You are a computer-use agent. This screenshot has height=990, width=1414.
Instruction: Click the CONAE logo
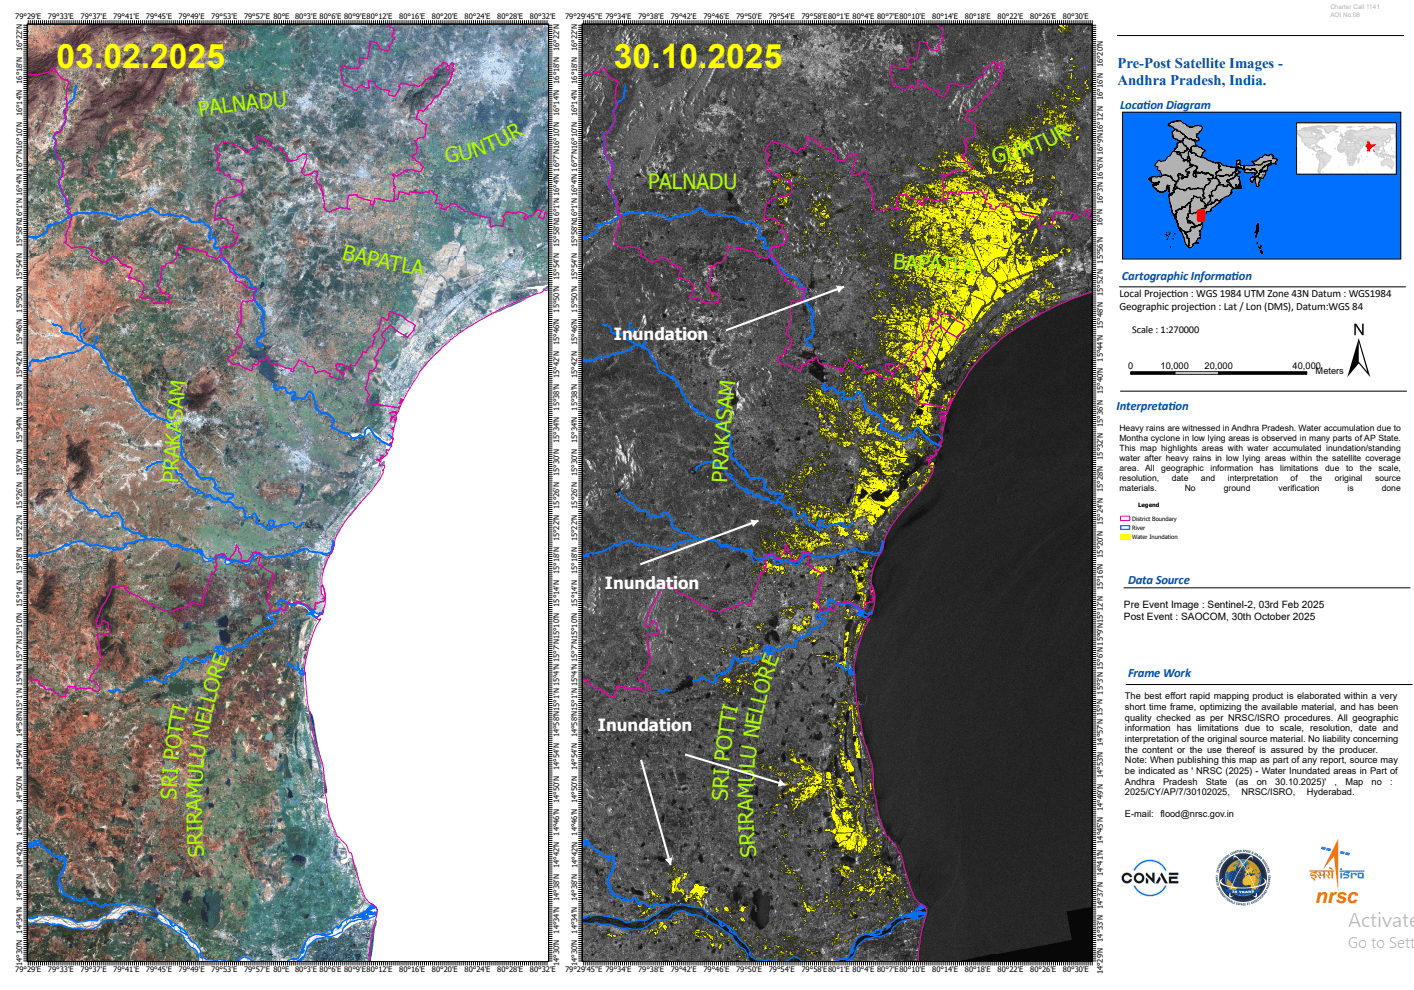tap(1149, 878)
